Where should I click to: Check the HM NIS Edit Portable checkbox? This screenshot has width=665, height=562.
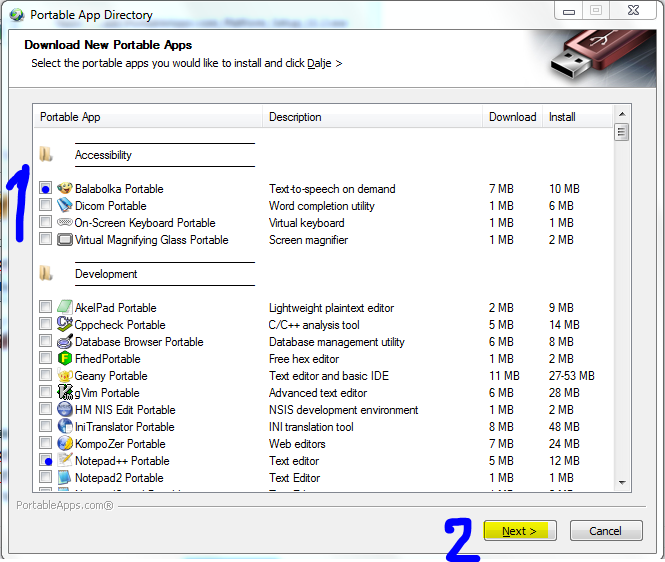[x=45, y=409]
